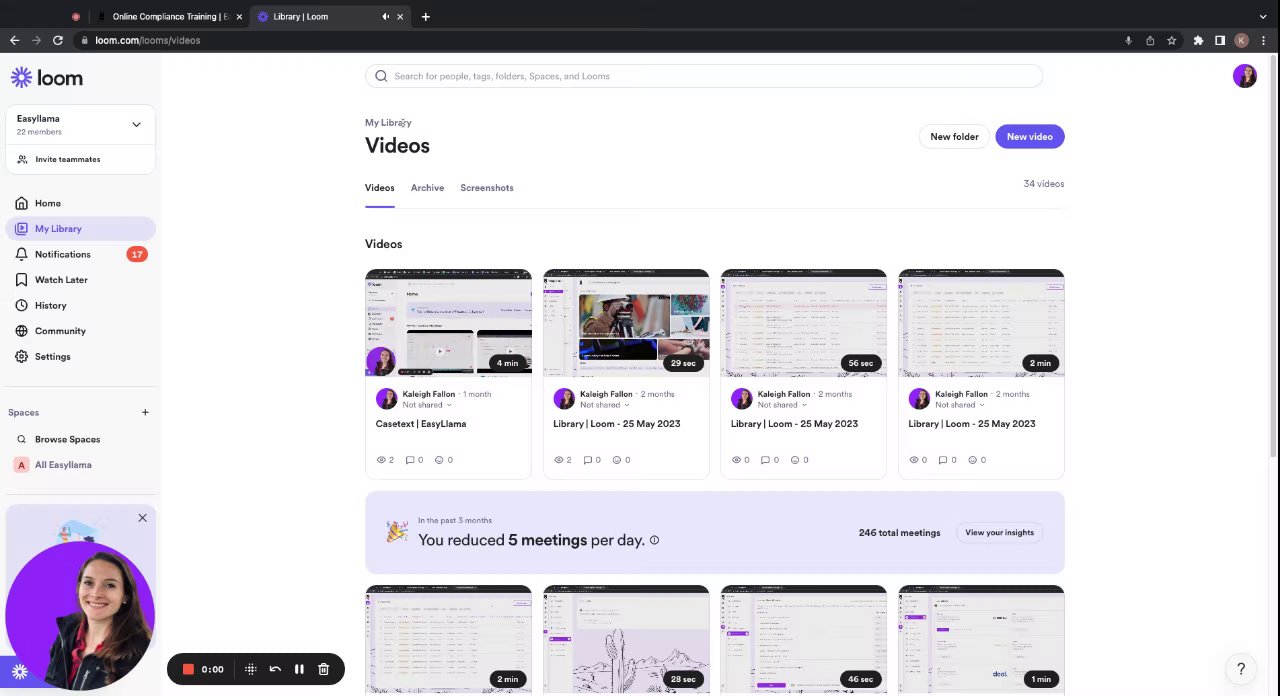The image size is (1280, 696).
Task: Toggle Chrome side panel
Action: (x=1220, y=40)
